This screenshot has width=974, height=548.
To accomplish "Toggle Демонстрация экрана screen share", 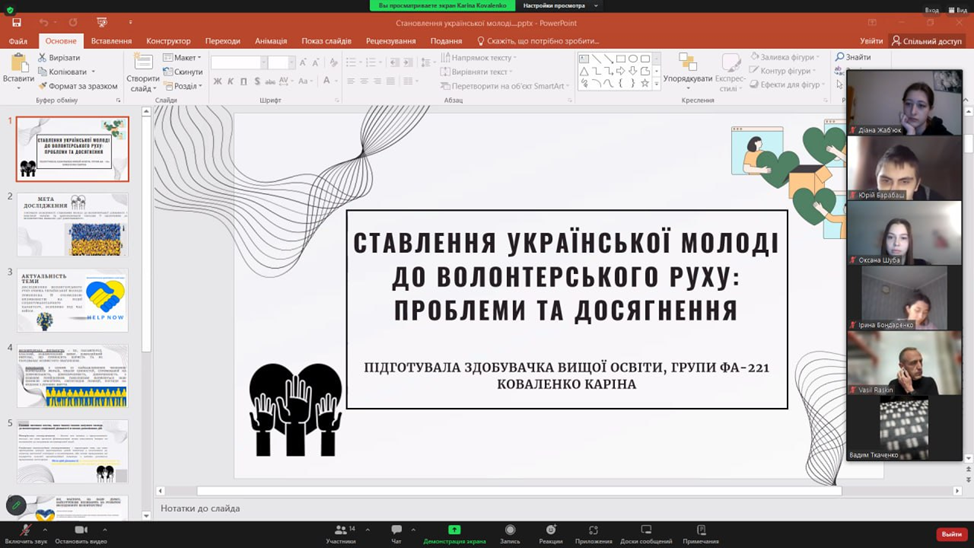I will (454, 531).
